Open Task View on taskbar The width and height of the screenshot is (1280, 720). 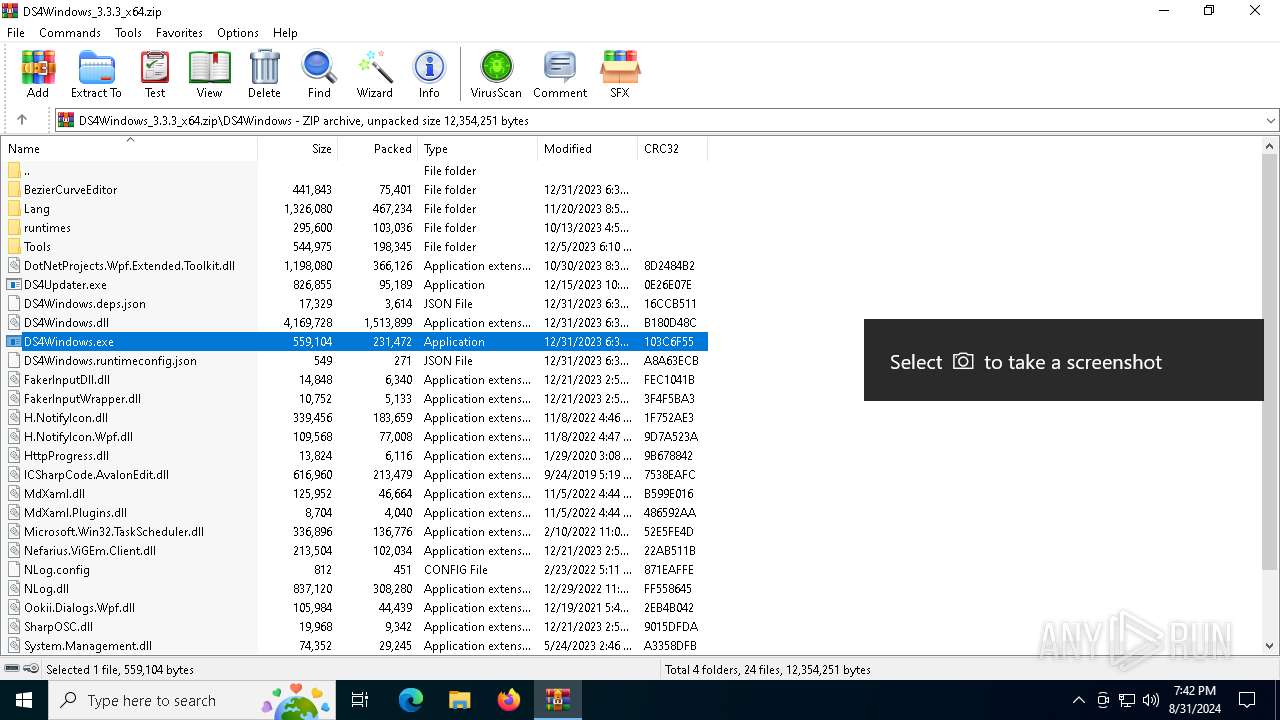tap(360, 700)
